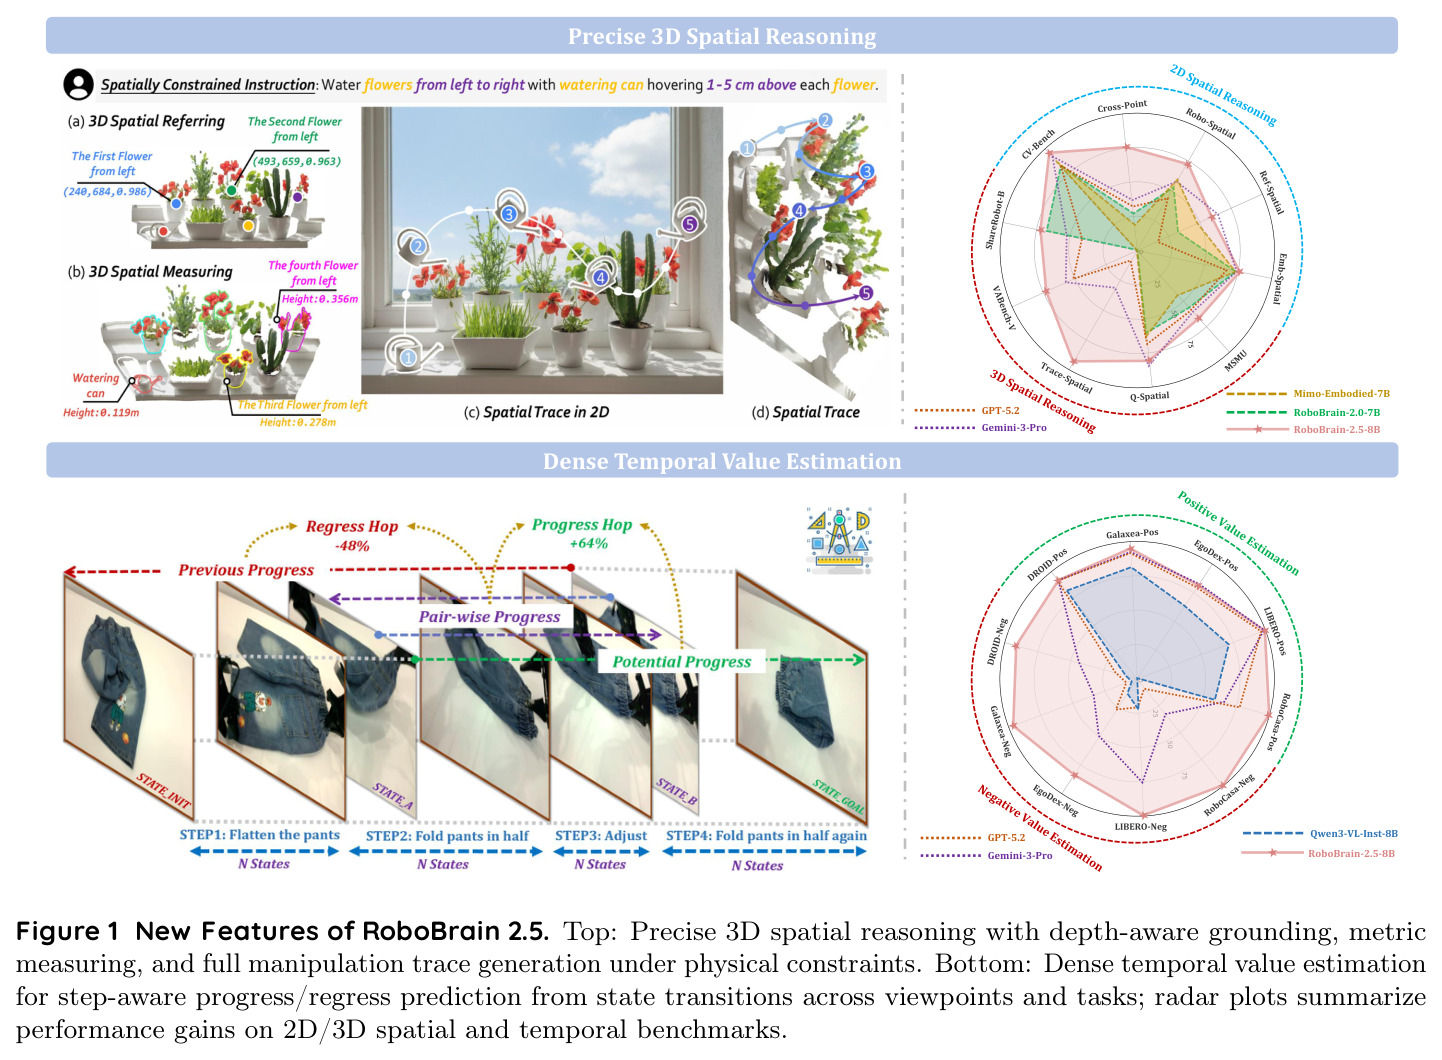
Task: Click waypoint 1 in panel (d) Spatial Trace
Action: pos(747,148)
